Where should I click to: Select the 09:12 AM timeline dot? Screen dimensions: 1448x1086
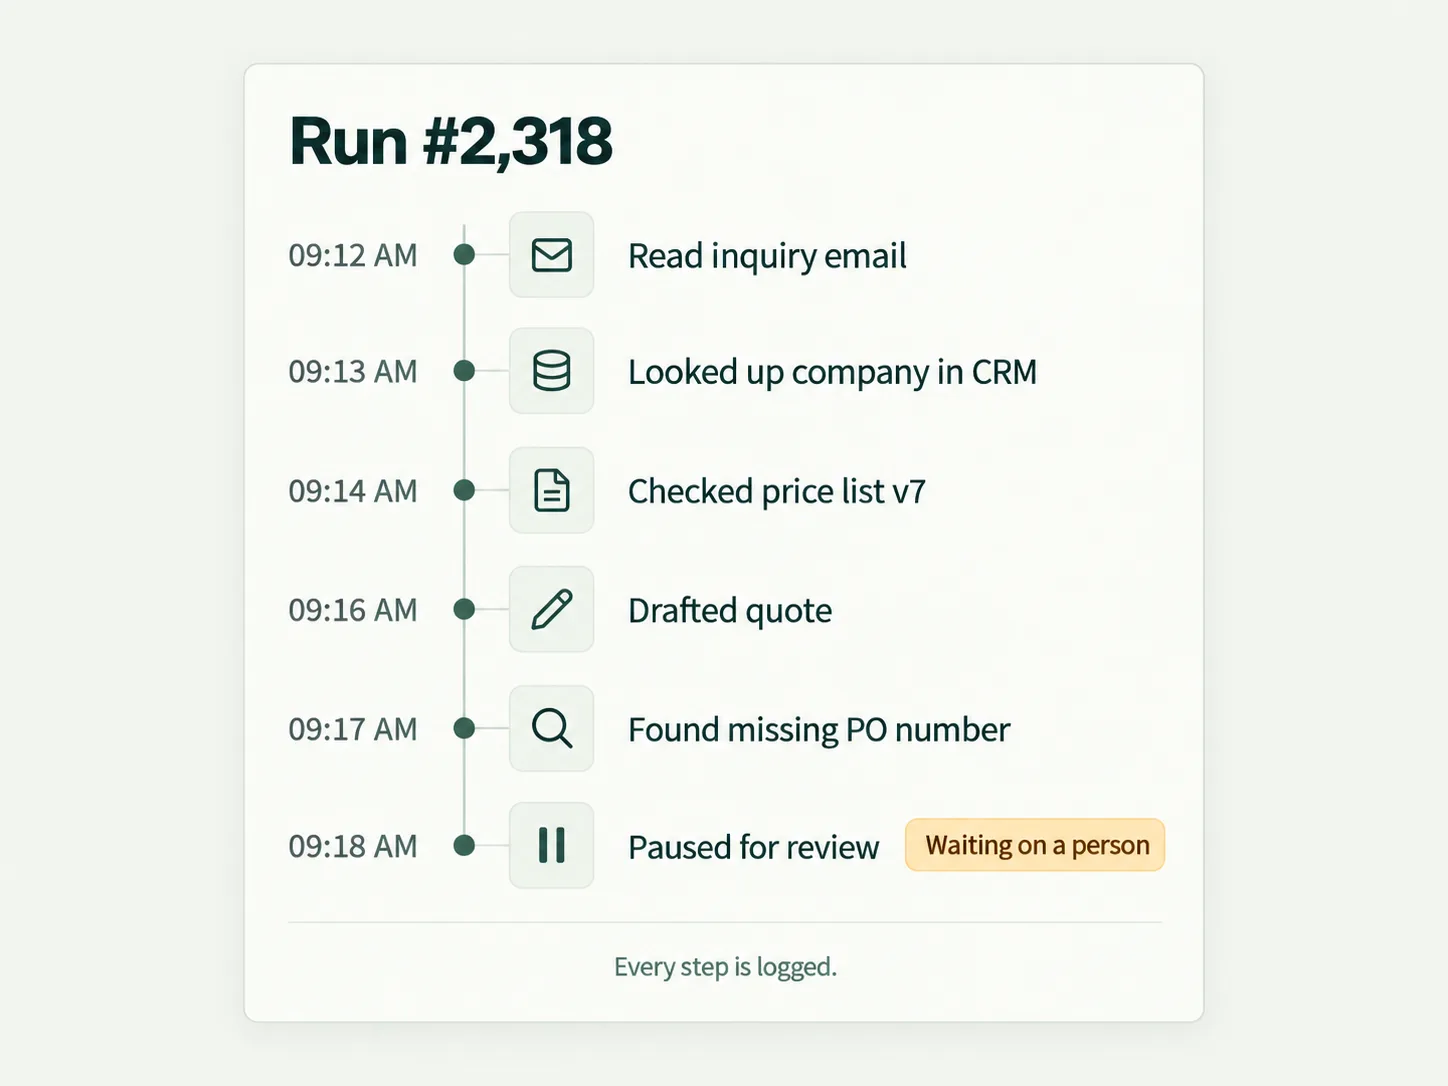click(464, 255)
